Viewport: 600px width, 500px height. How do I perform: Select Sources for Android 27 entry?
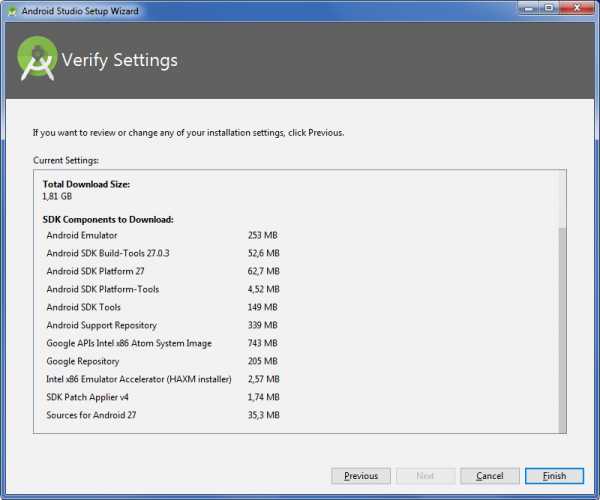pyautogui.click(x=91, y=415)
